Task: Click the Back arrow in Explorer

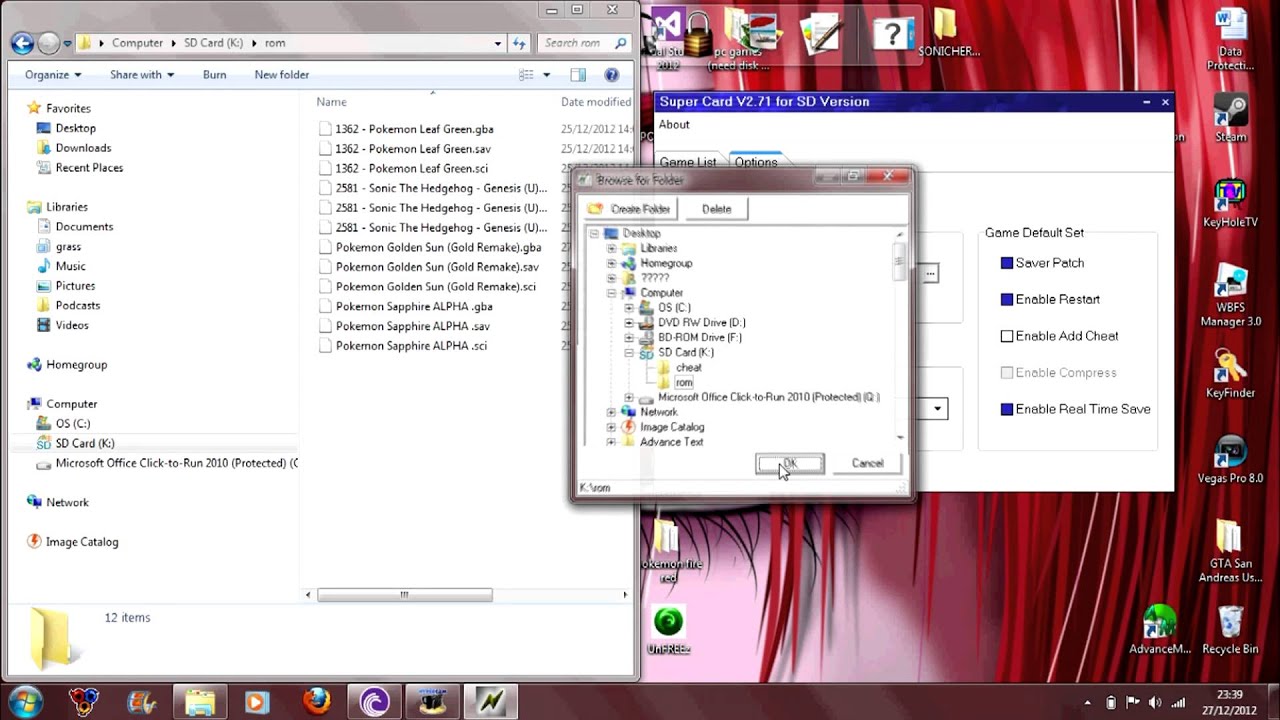Action: pyautogui.click(x=22, y=43)
